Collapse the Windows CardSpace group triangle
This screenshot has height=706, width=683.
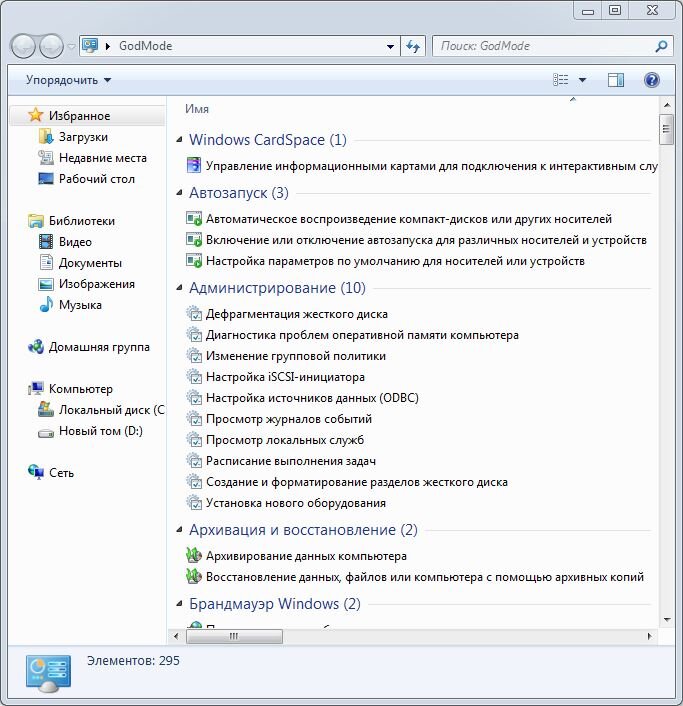click(179, 140)
